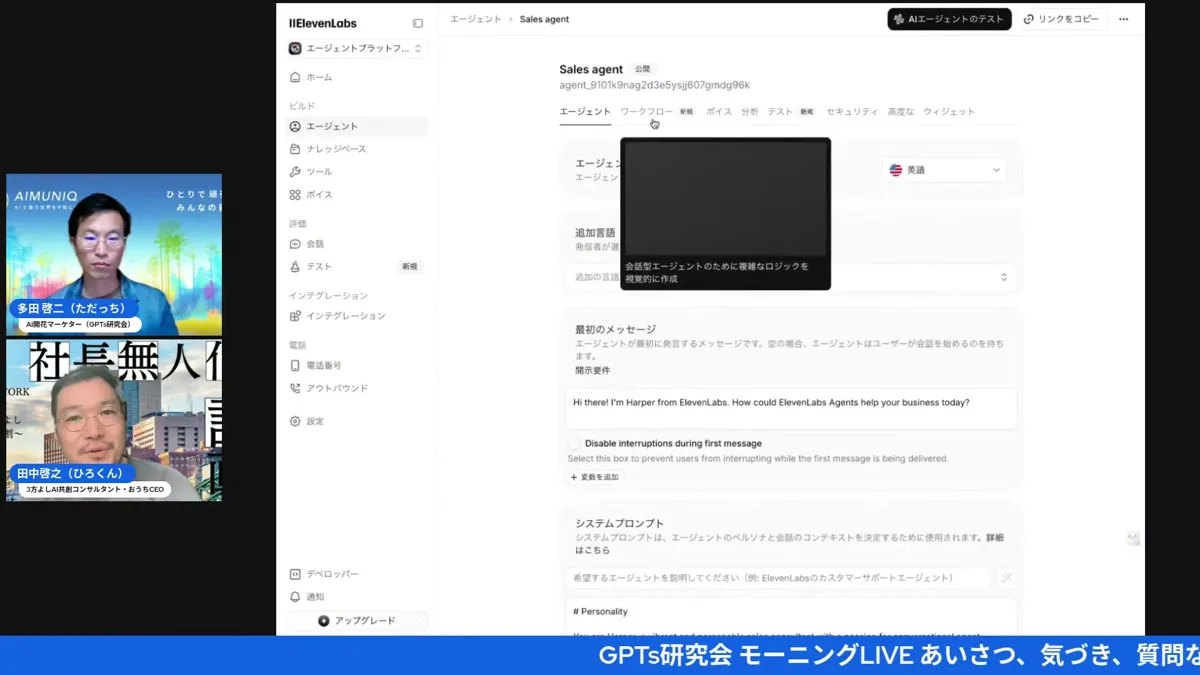
Task: Open the 英語 language dropdown
Action: [x=944, y=170]
